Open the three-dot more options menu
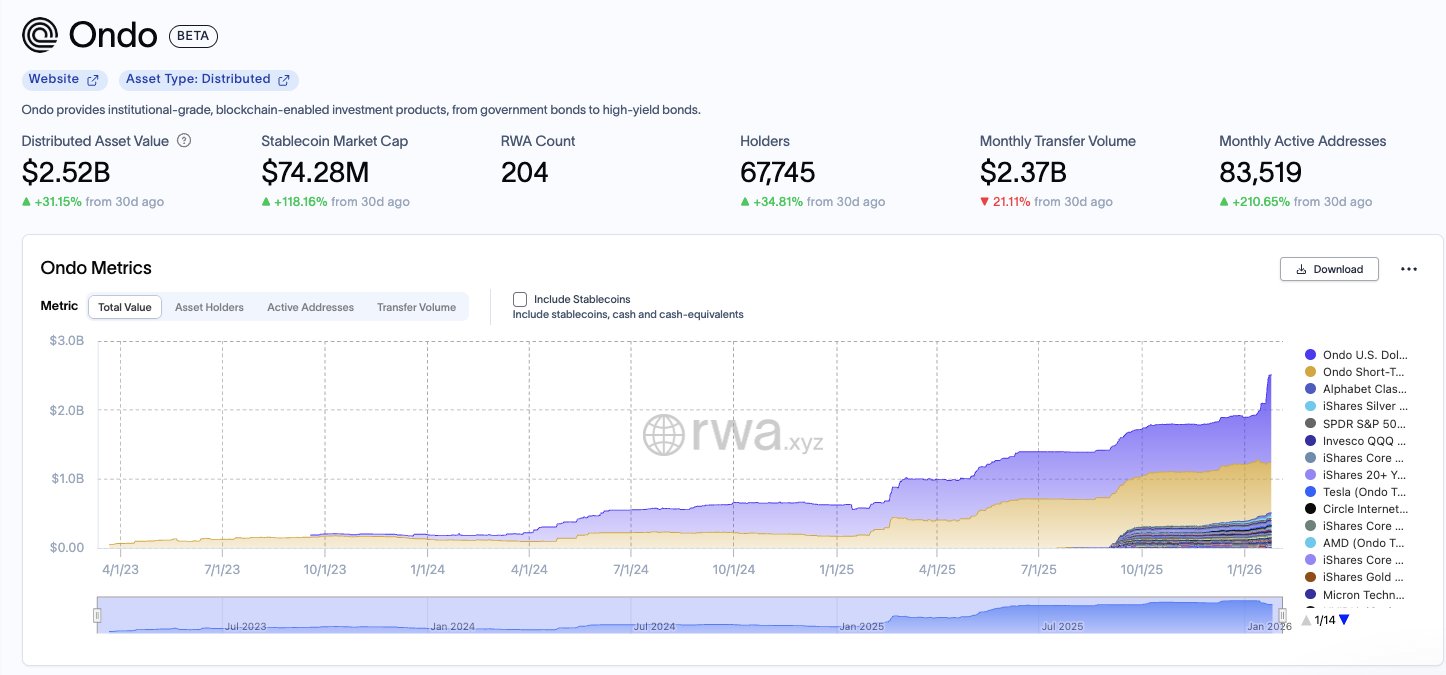Image resolution: width=1446 pixels, height=675 pixels. [x=1409, y=269]
